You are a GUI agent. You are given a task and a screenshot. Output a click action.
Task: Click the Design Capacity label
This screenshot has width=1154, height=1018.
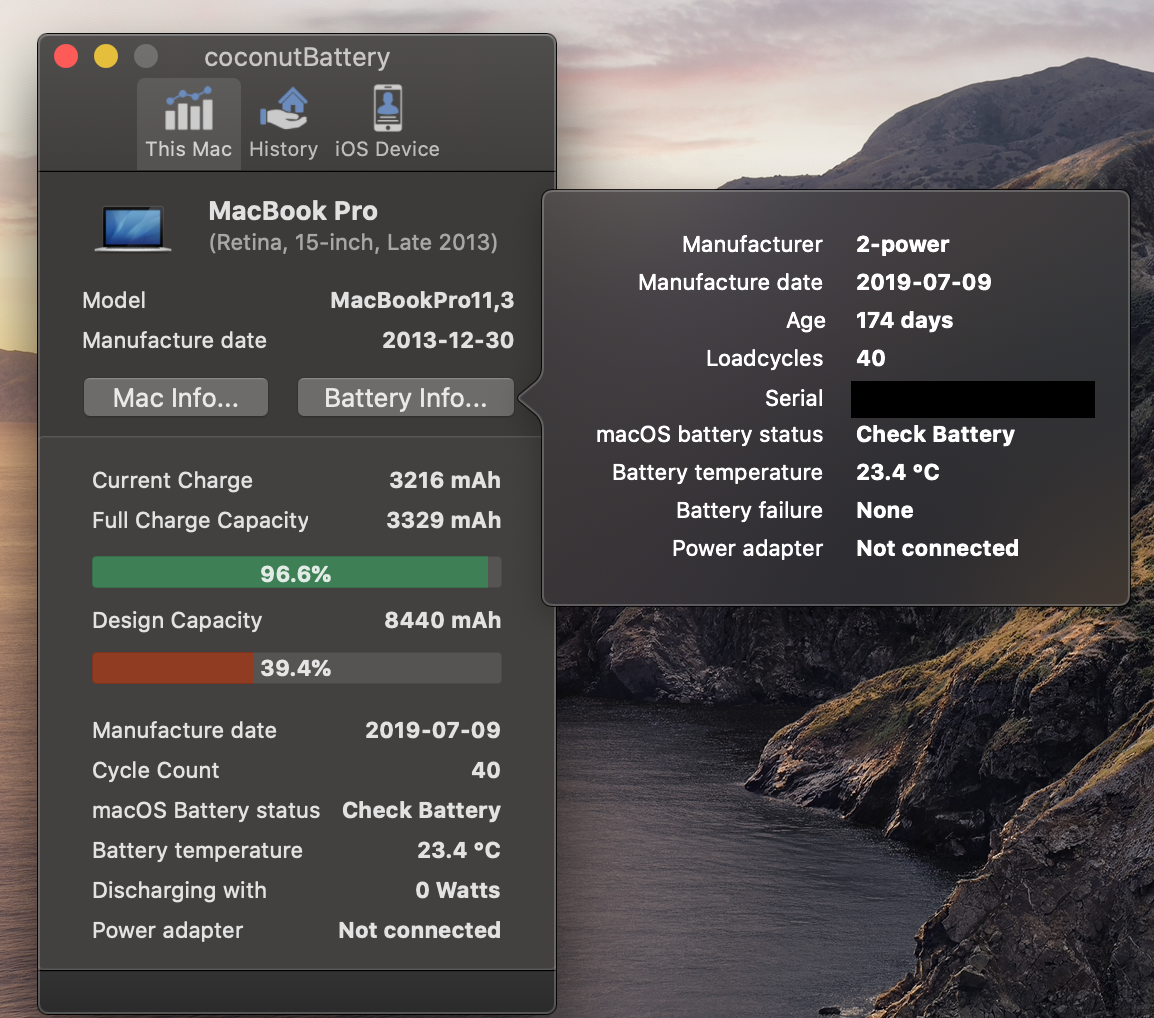[177, 621]
